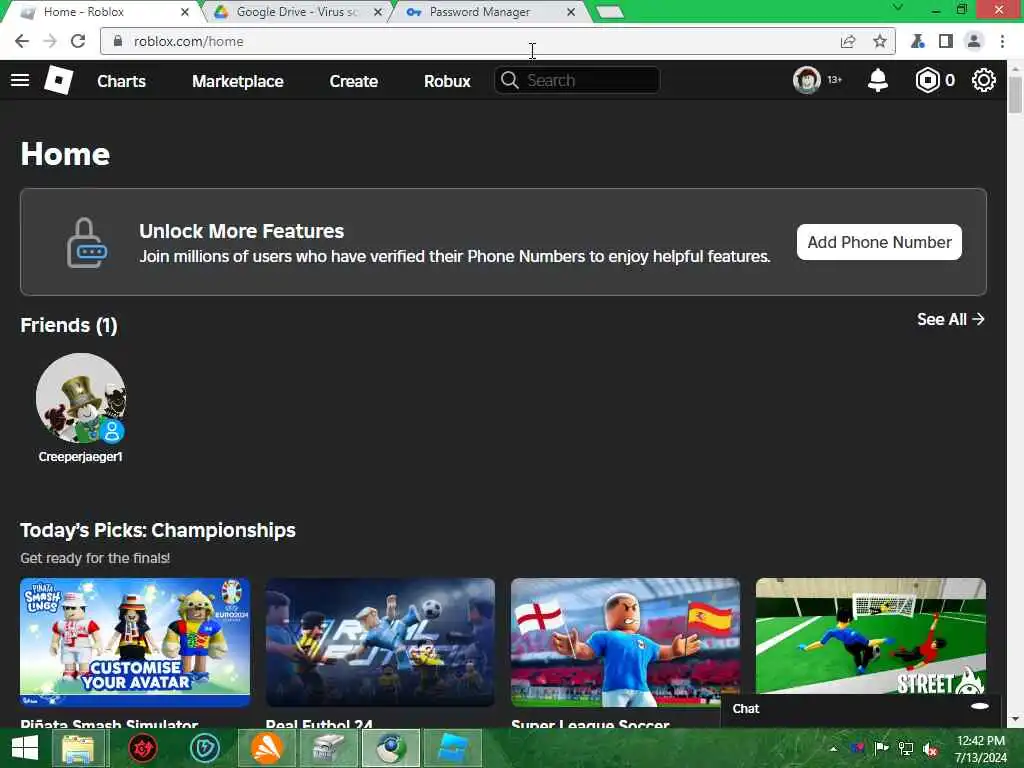Open a new browser tab

[x=610, y=12]
